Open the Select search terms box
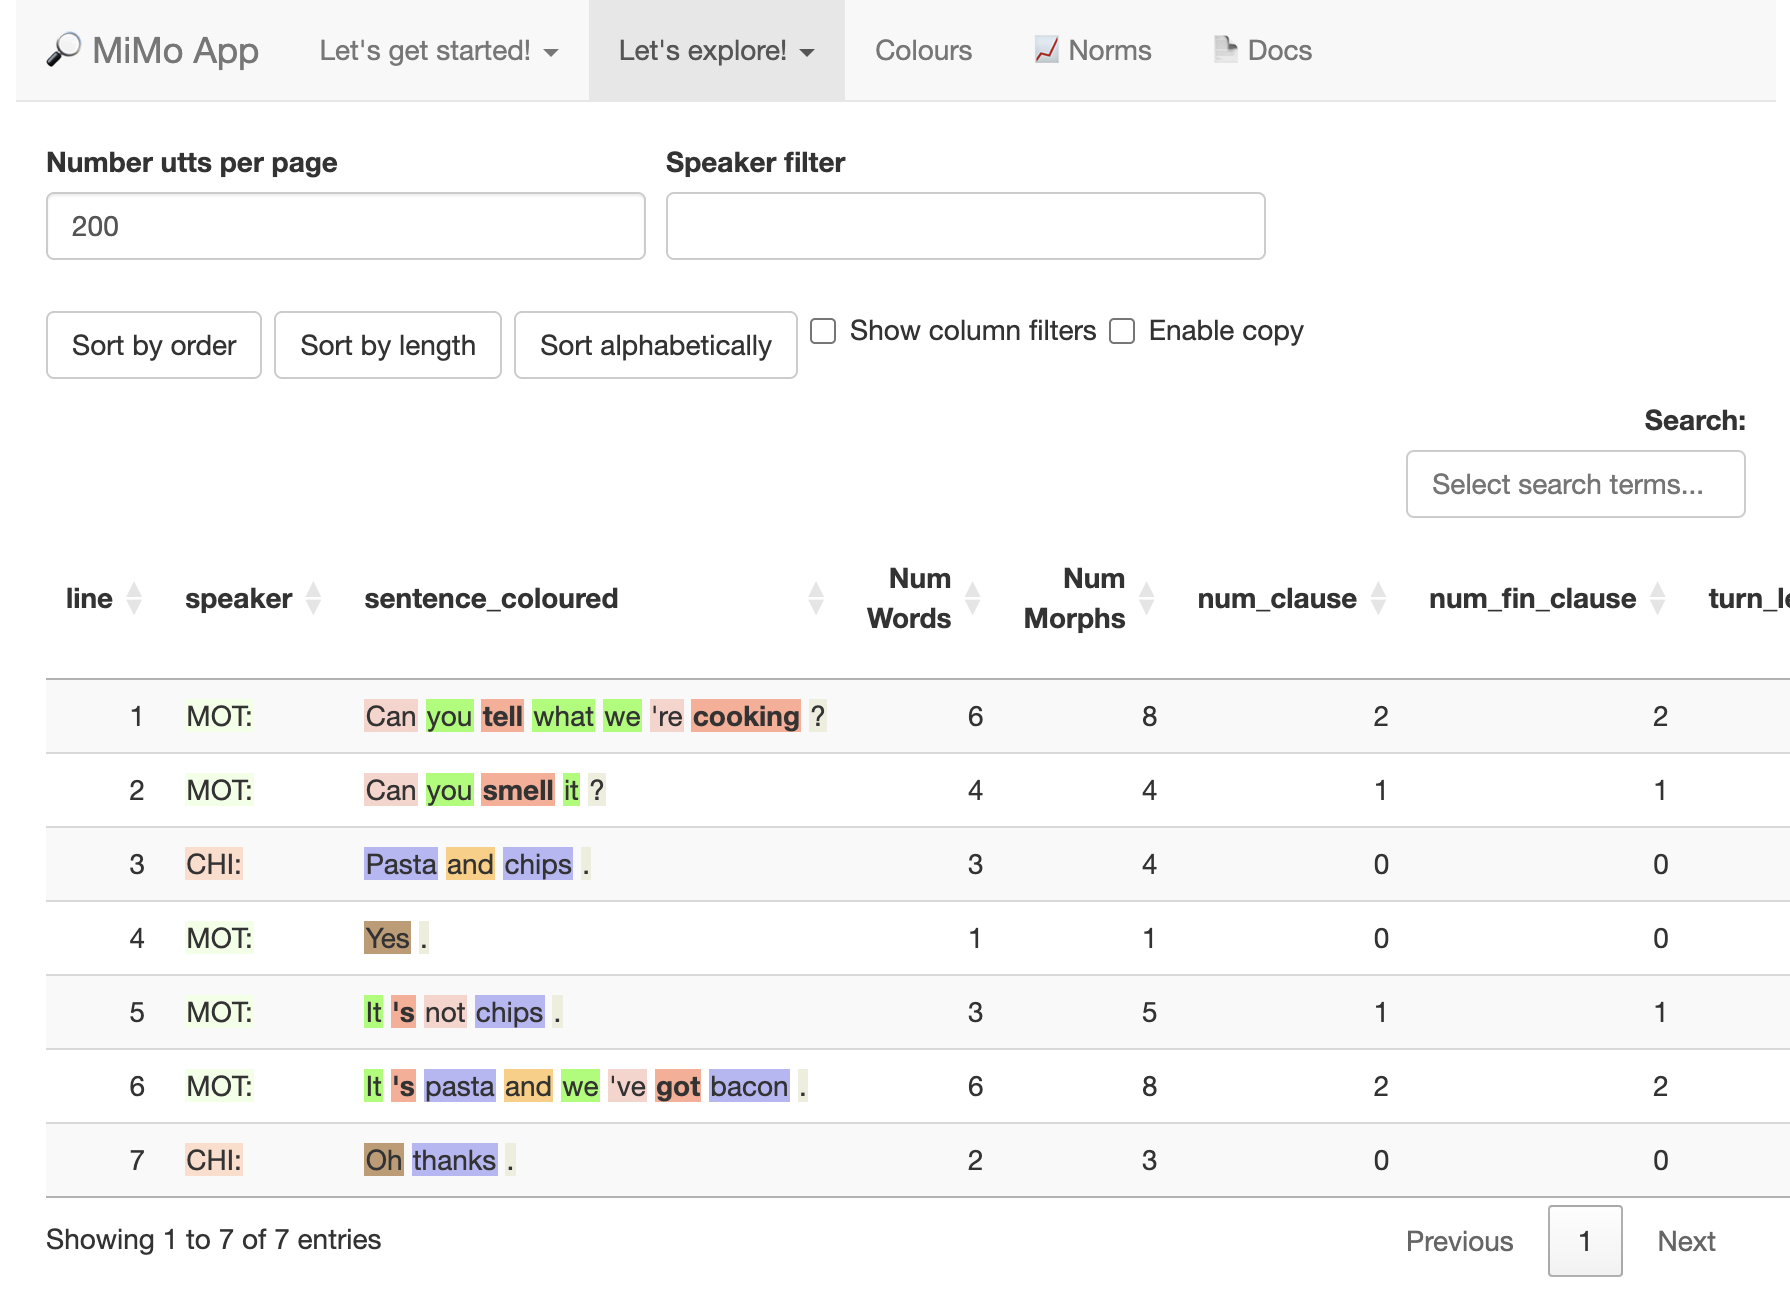The width and height of the screenshot is (1790, 1292). click(x=1575, y=484)
